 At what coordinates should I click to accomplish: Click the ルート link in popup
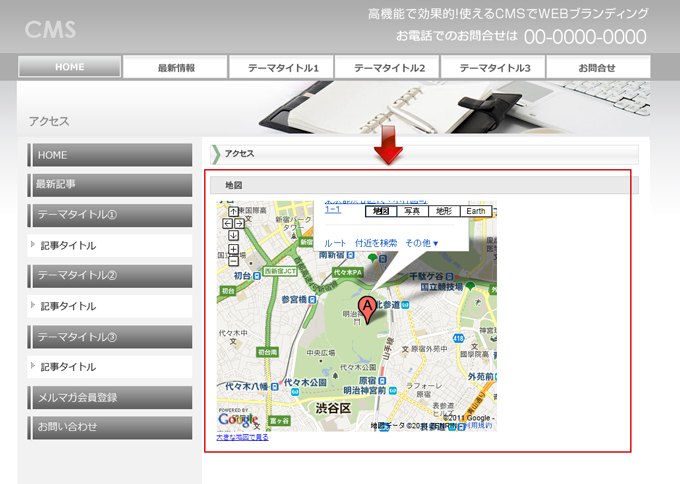335,243
